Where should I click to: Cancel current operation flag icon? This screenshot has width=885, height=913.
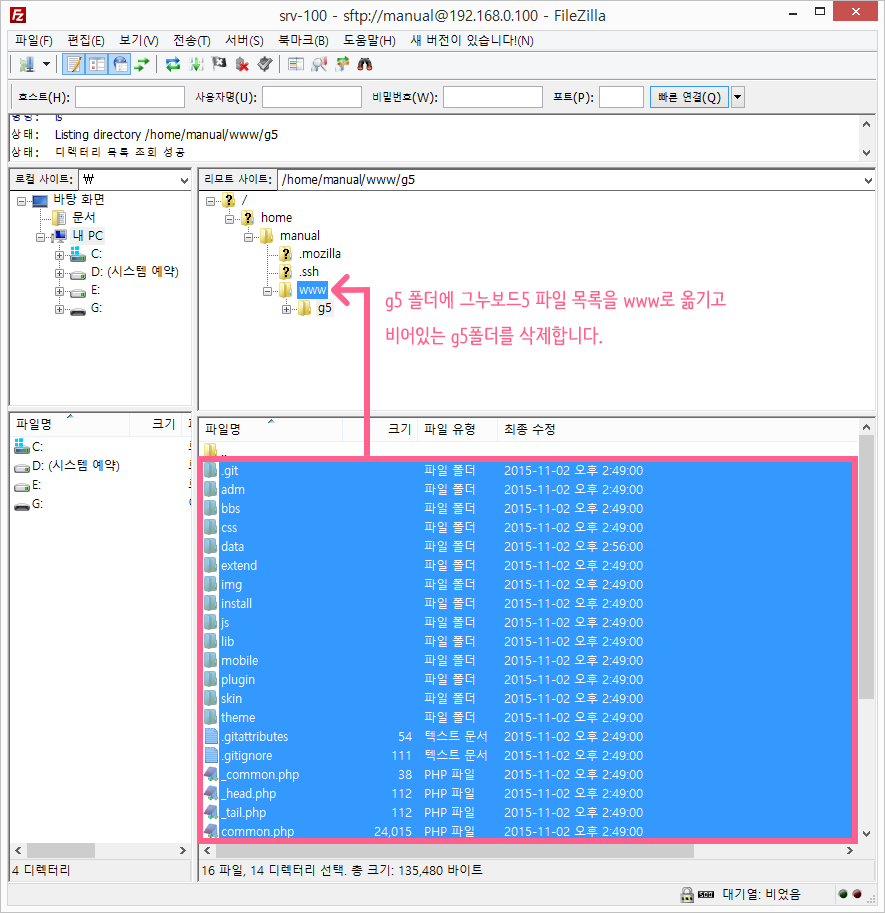[219, 64]
